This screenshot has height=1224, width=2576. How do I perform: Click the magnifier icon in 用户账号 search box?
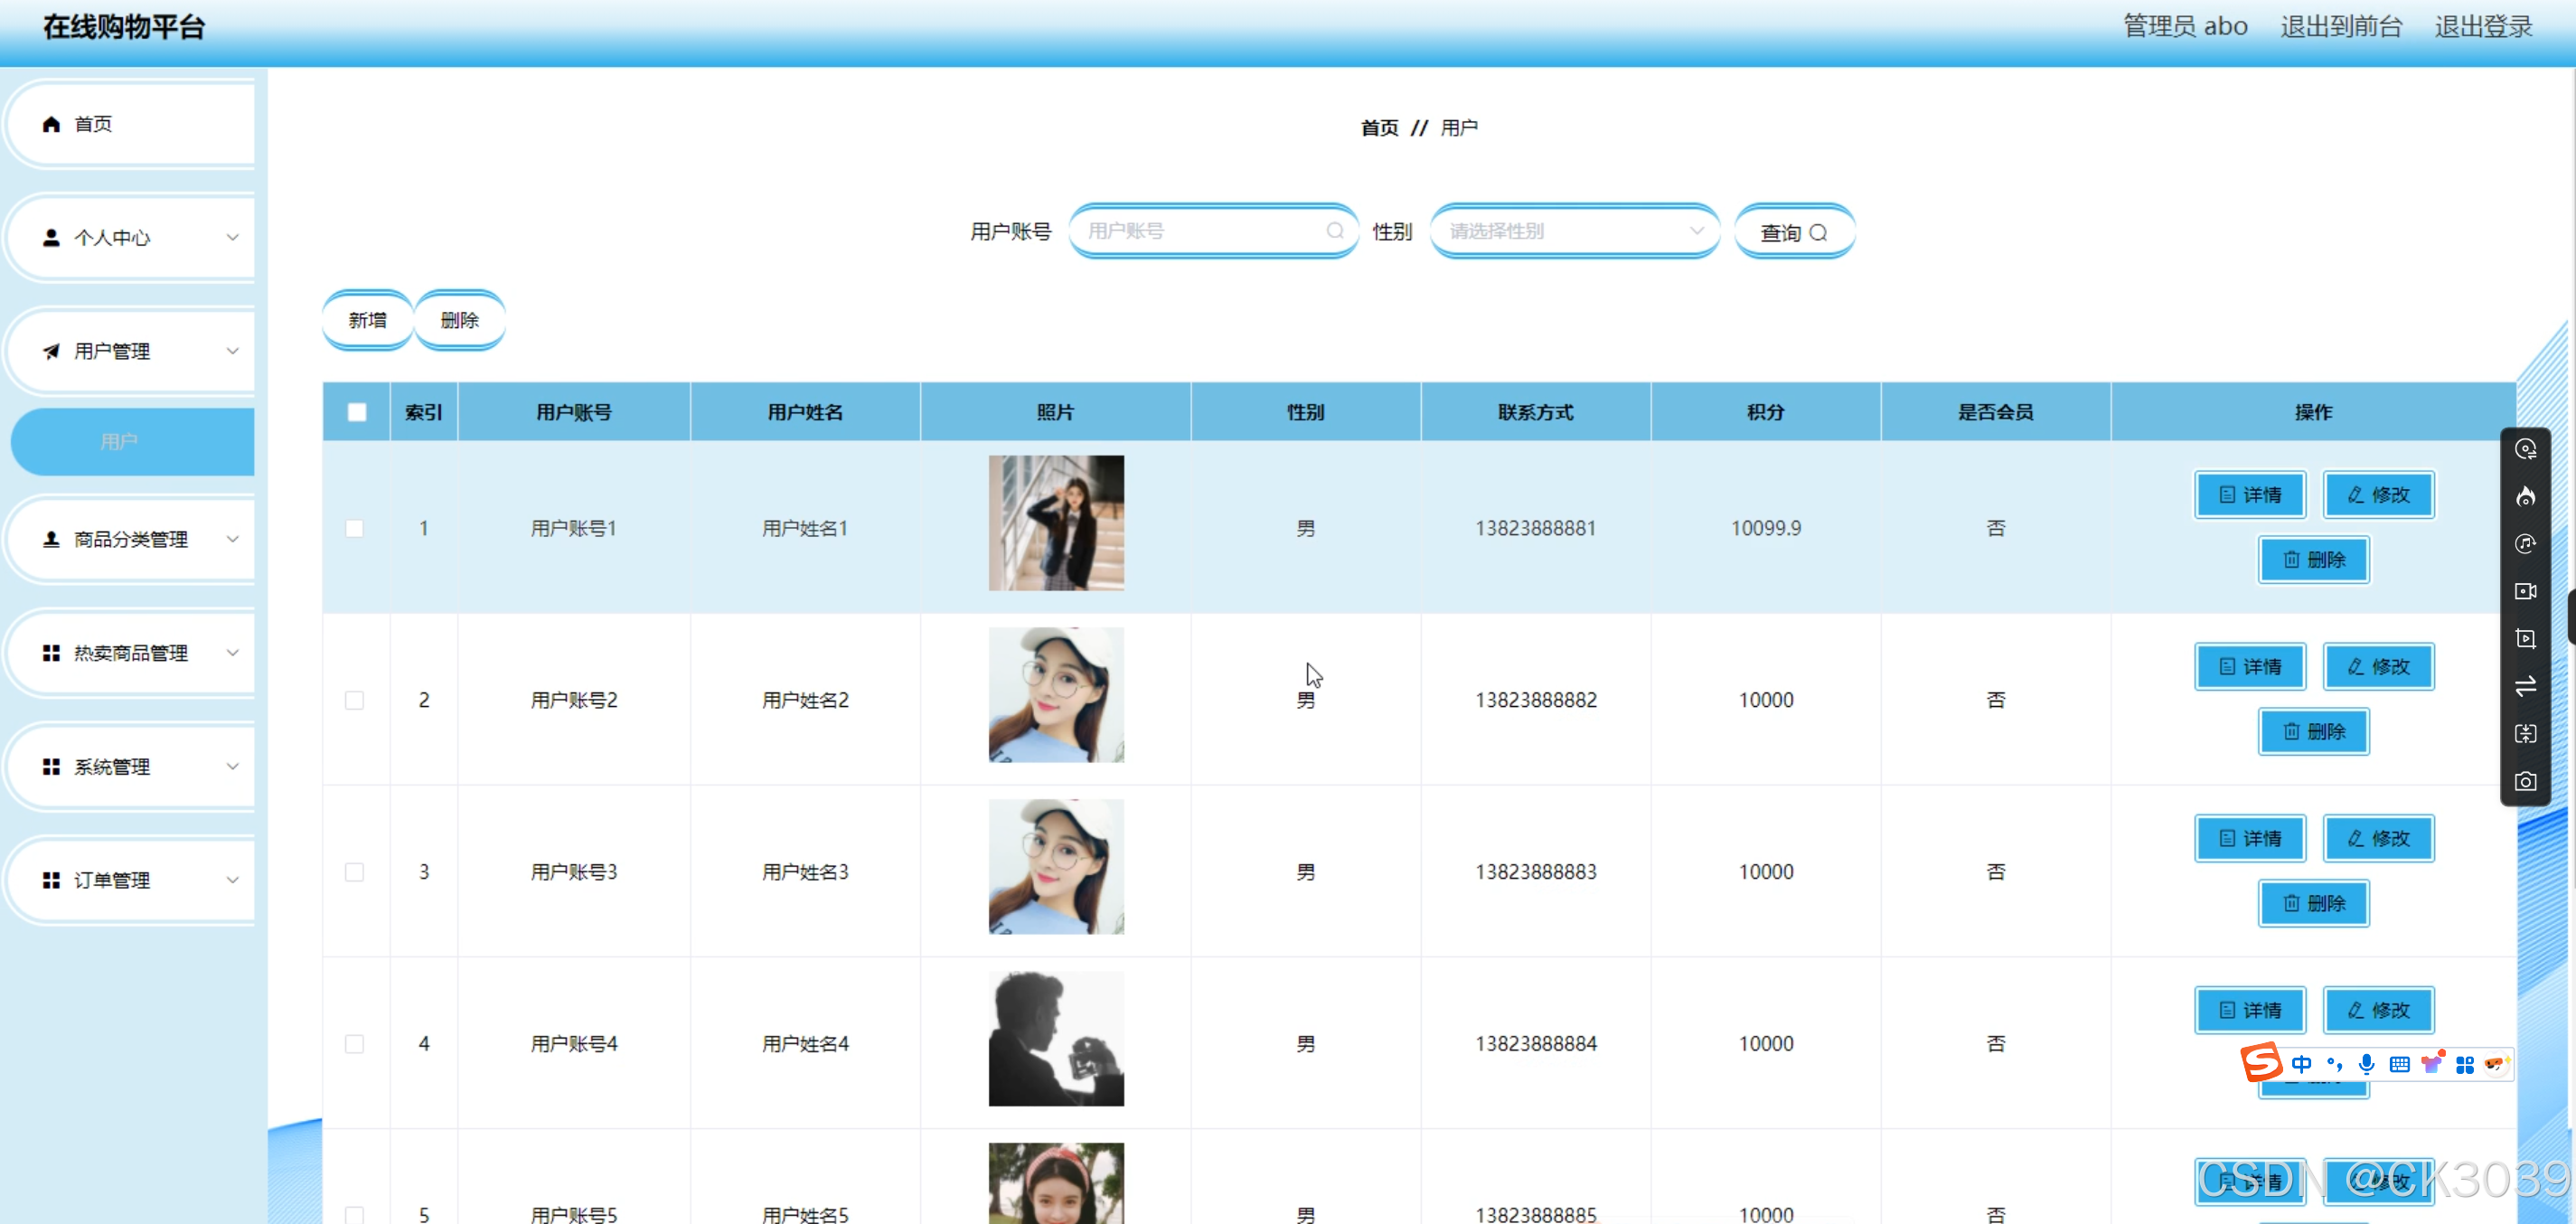[x=1334, y=231]
